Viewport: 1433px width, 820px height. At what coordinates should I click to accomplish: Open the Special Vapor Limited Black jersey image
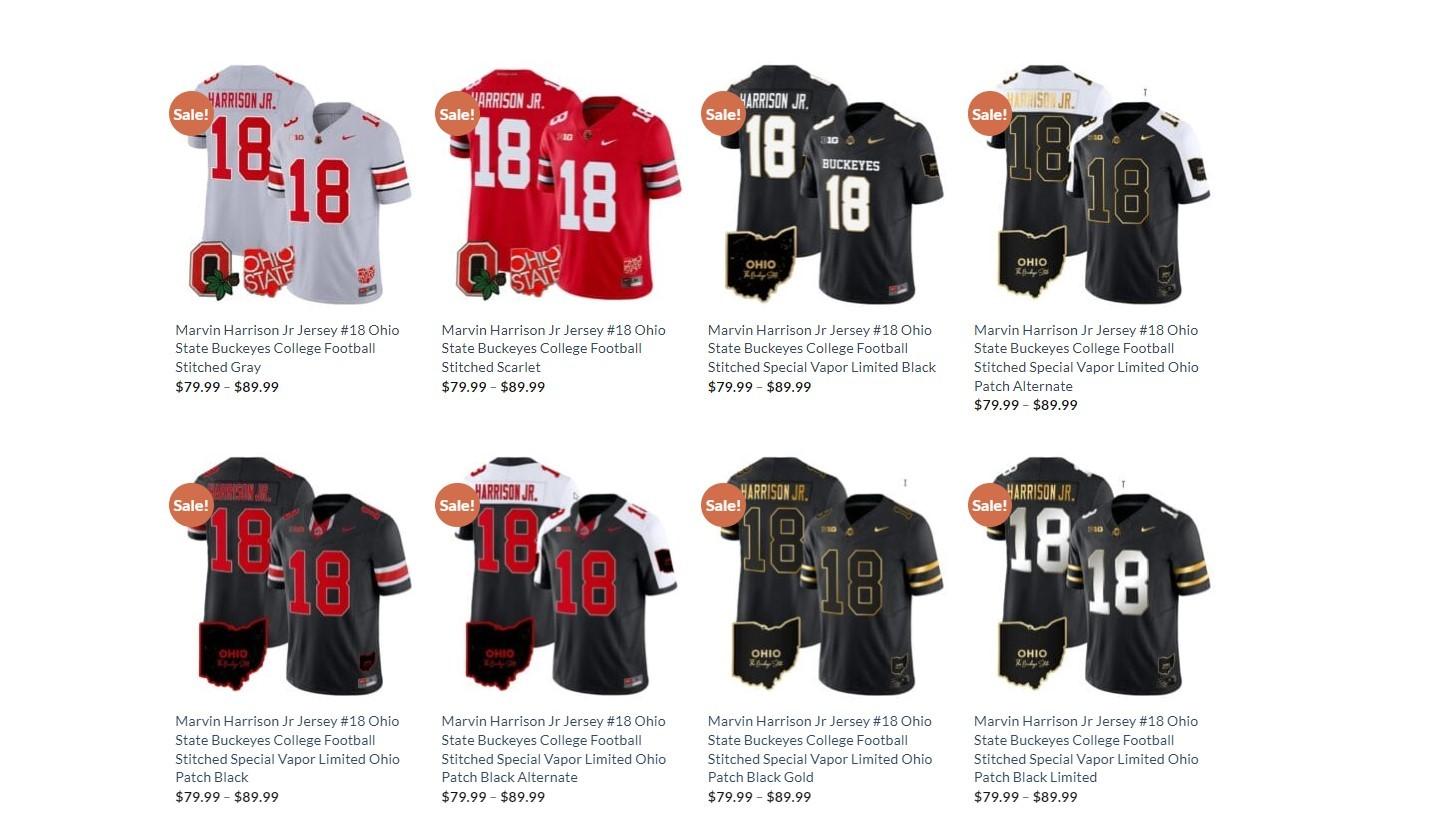click(x=825, y=186)
